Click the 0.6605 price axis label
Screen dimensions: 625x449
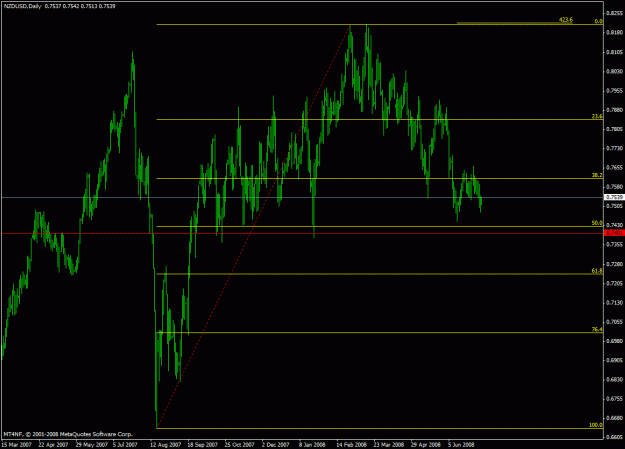pos(614,437)
